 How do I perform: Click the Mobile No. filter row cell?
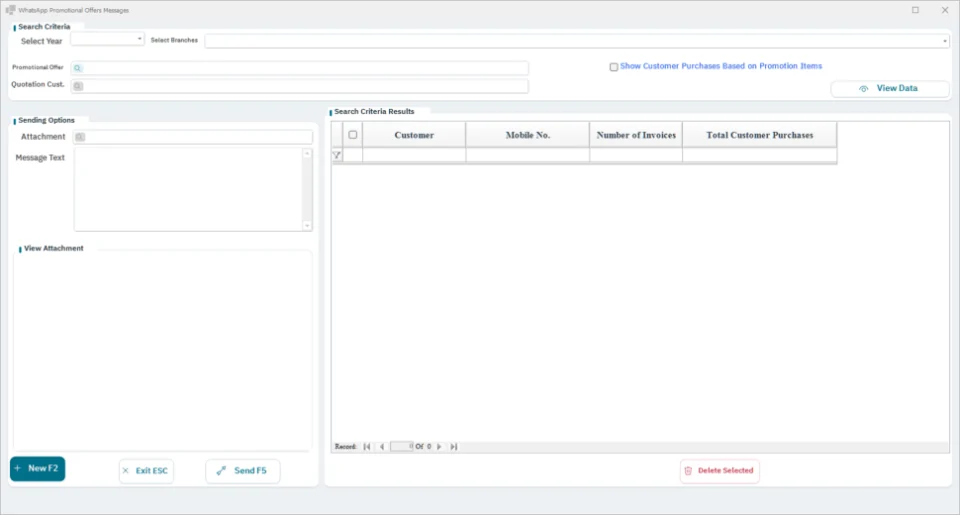(x=528, y=156)
